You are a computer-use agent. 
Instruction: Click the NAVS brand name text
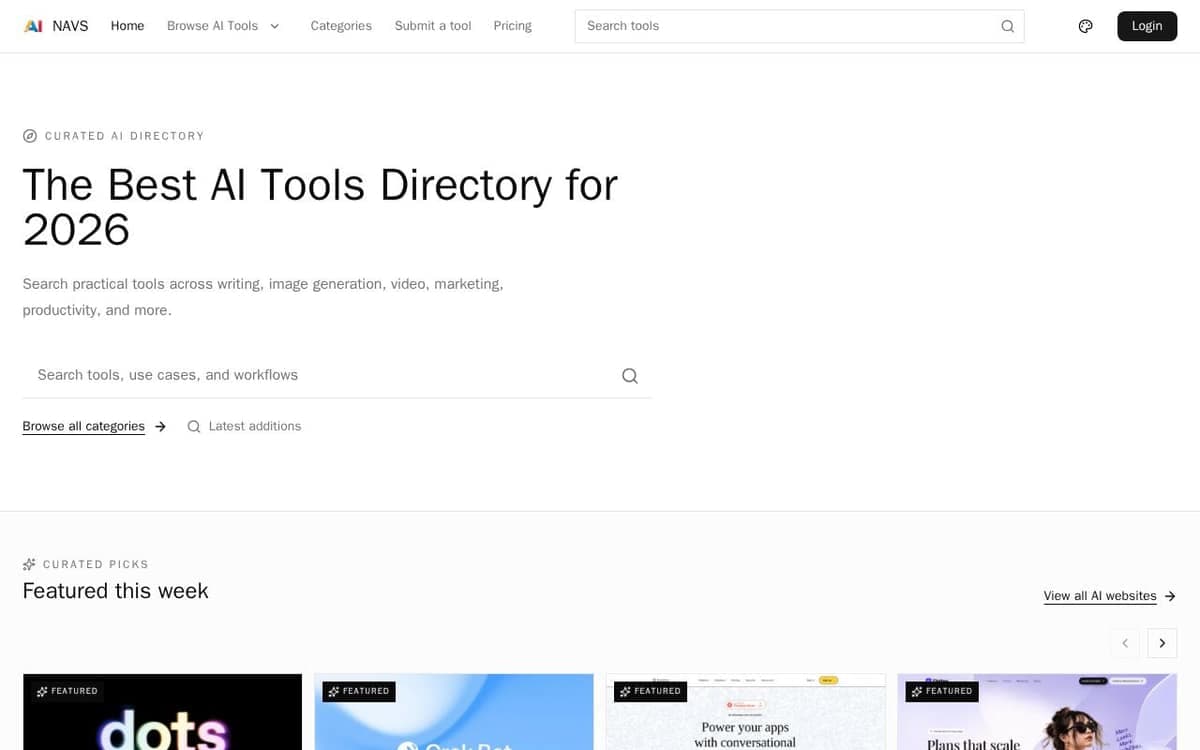[71, 26]
